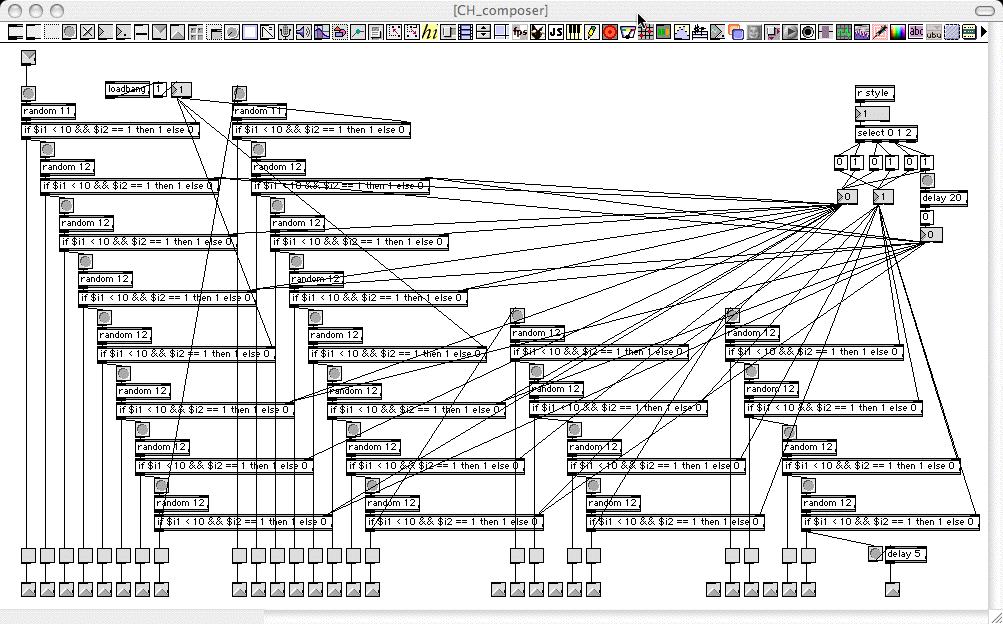Choose the yellow 'hi' hint tool

(429, 31)
